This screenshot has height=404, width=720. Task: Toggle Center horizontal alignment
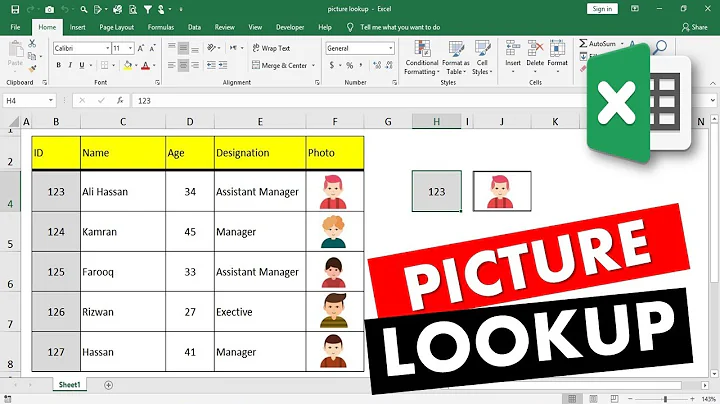(x=183, y=65)
